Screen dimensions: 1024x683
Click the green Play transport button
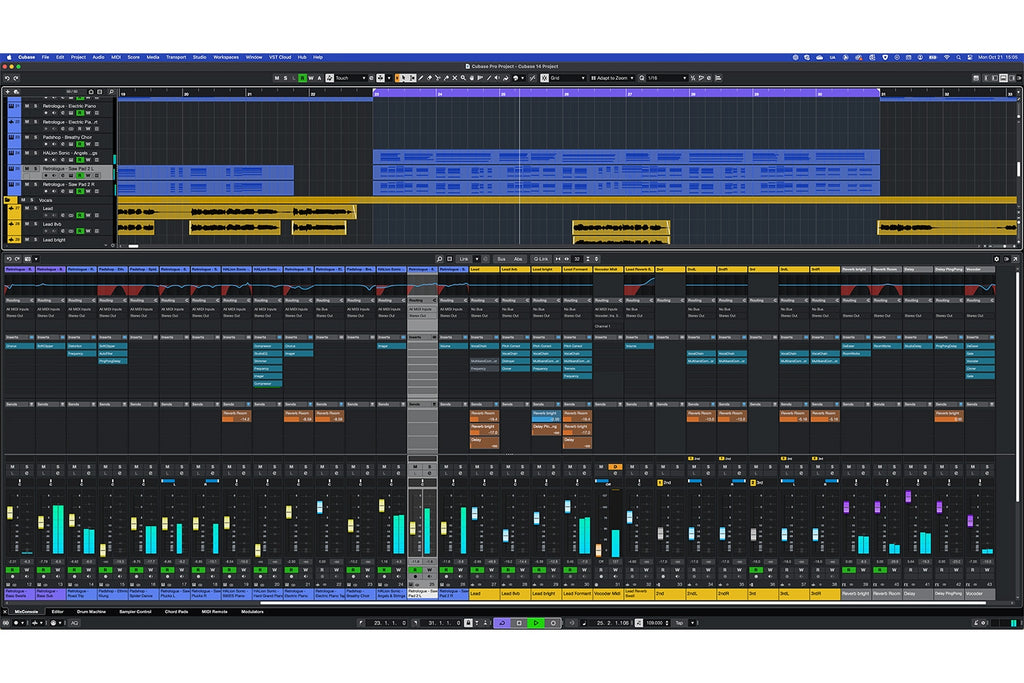tap(536, 623)
